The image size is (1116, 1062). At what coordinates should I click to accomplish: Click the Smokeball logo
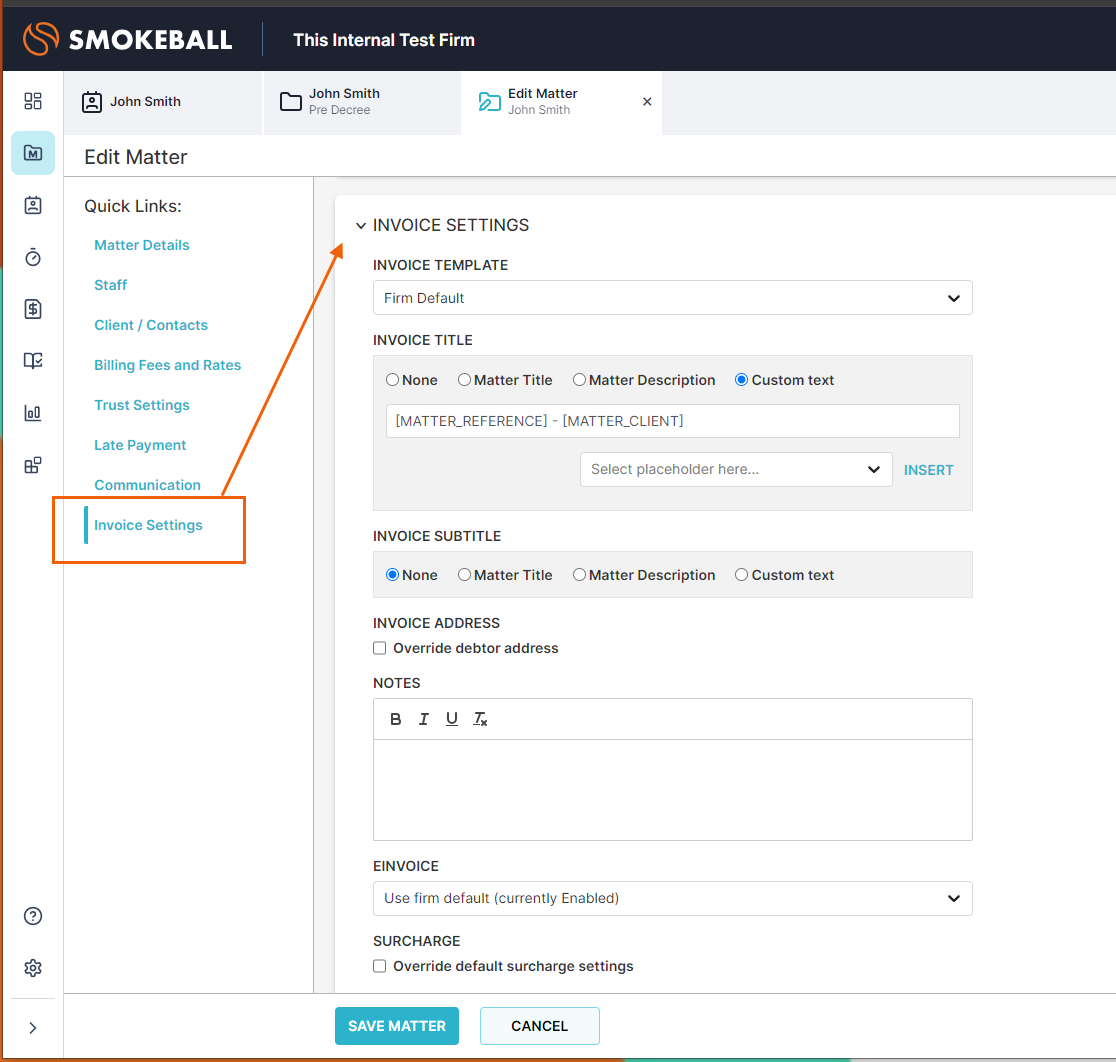(127, 39)
